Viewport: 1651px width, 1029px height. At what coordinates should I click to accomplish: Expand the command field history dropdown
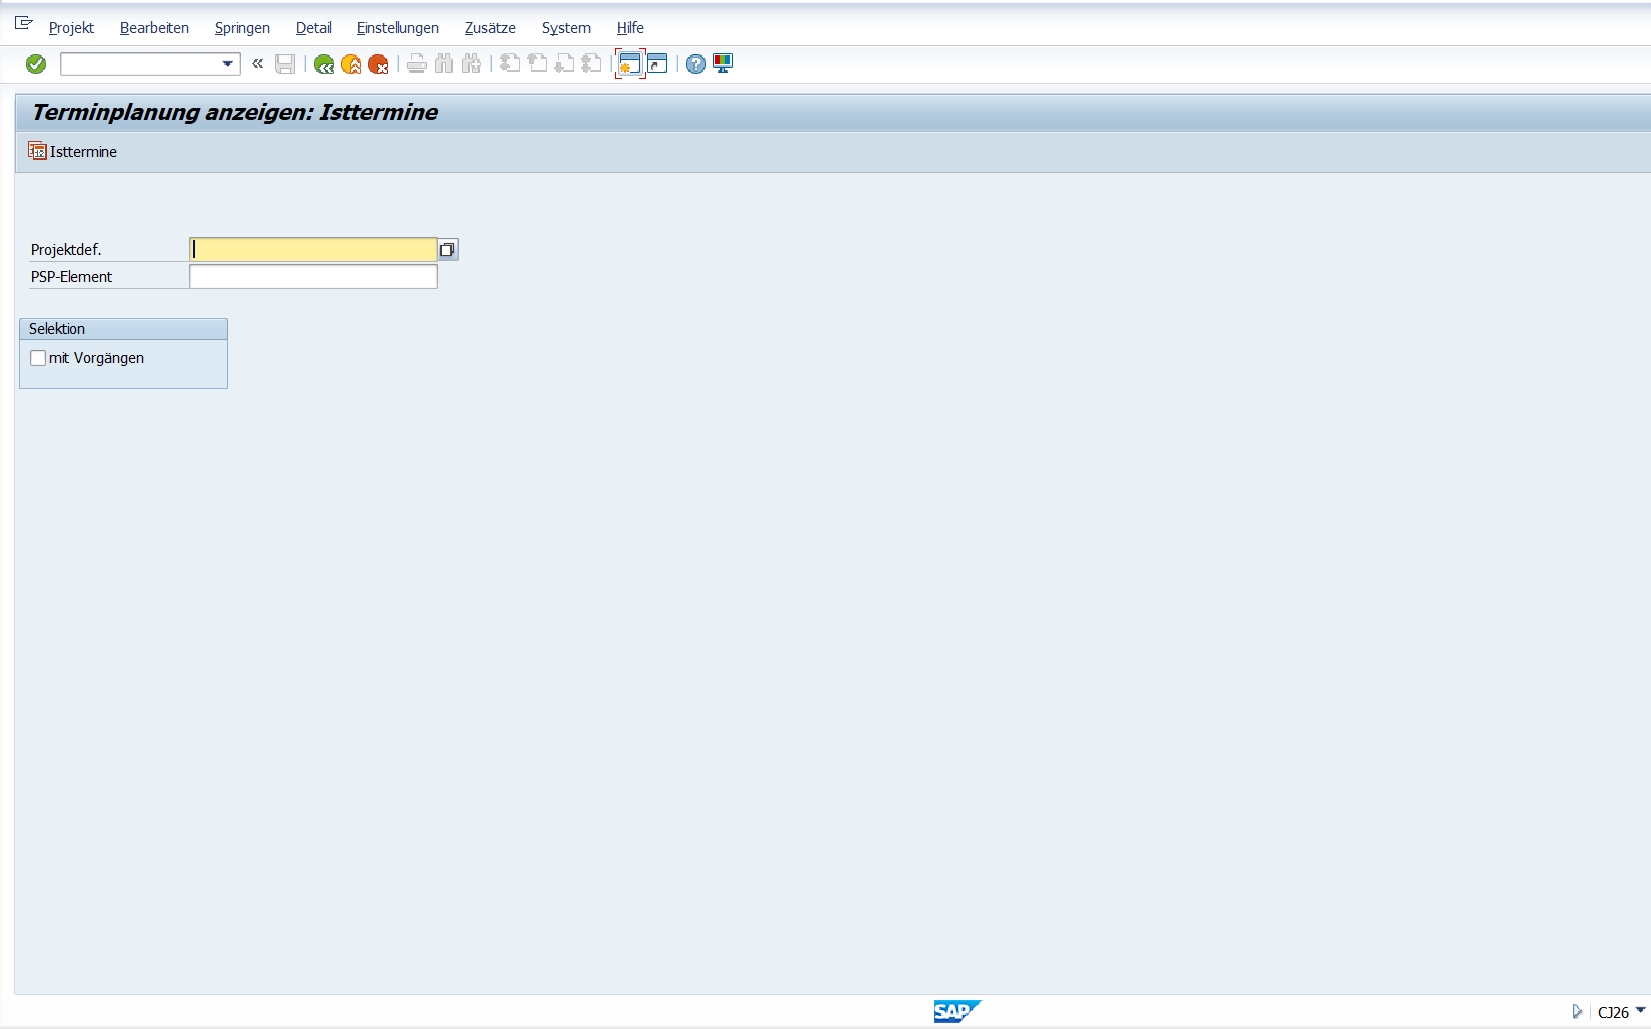[227, 64]
